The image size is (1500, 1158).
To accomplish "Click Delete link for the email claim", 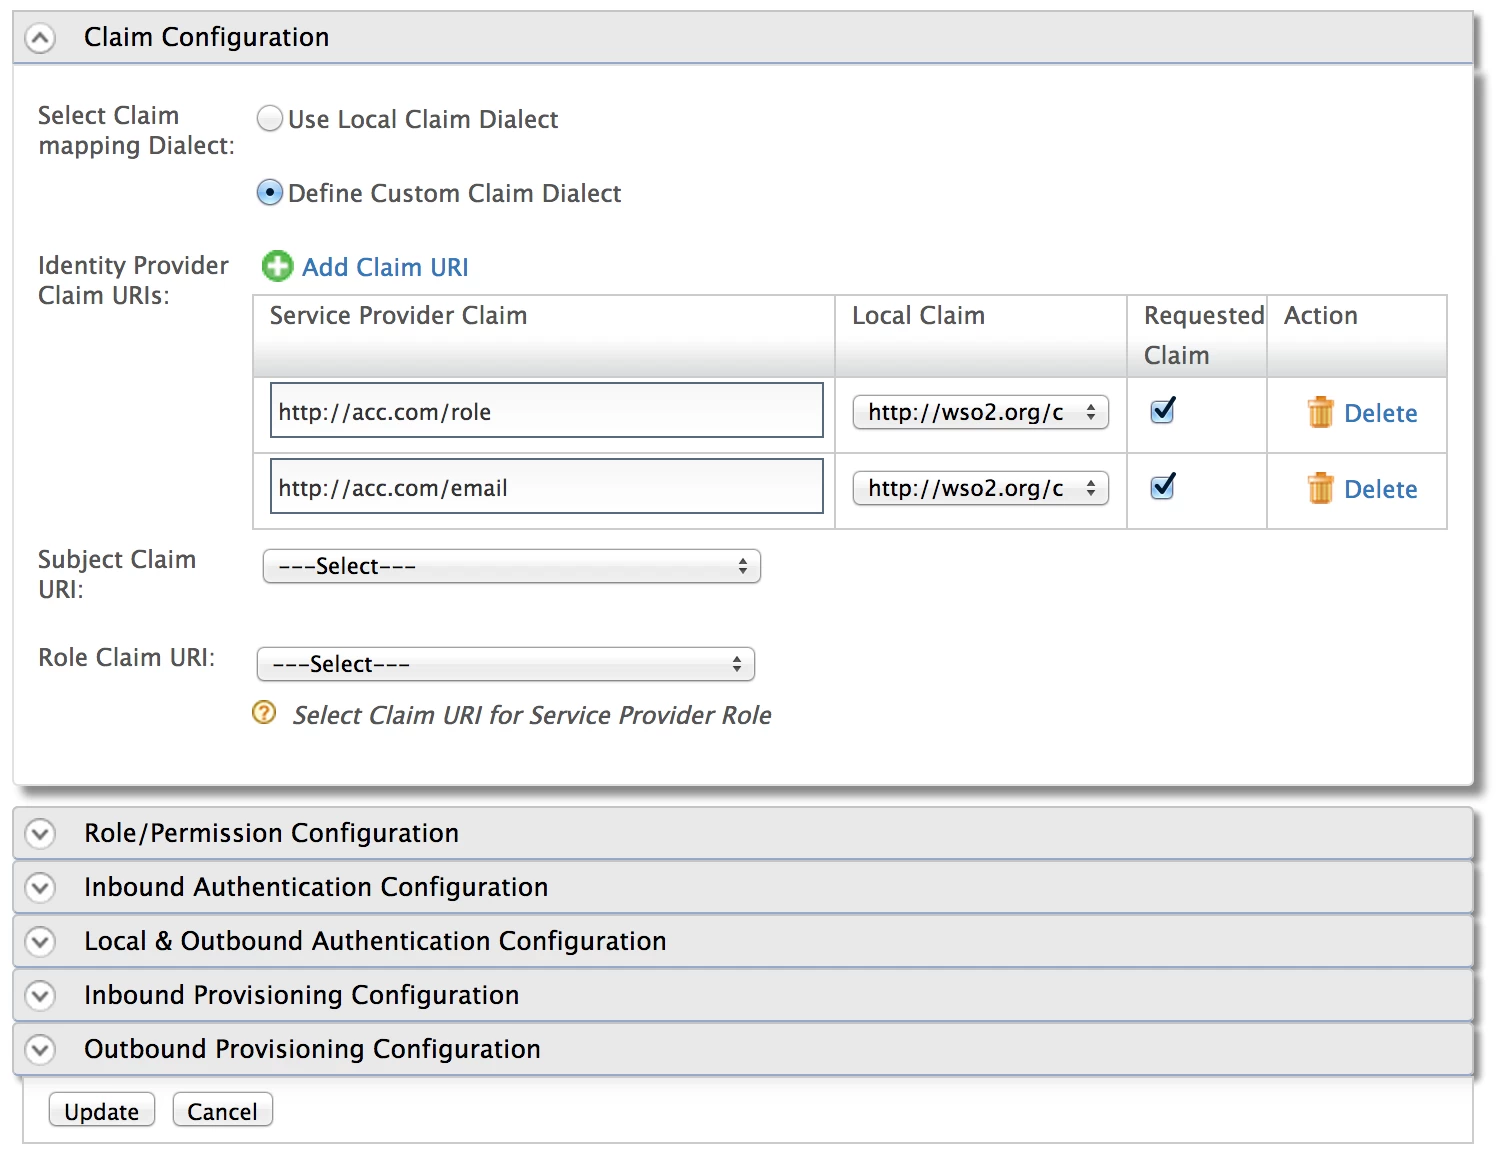I will coord(1380,489).
